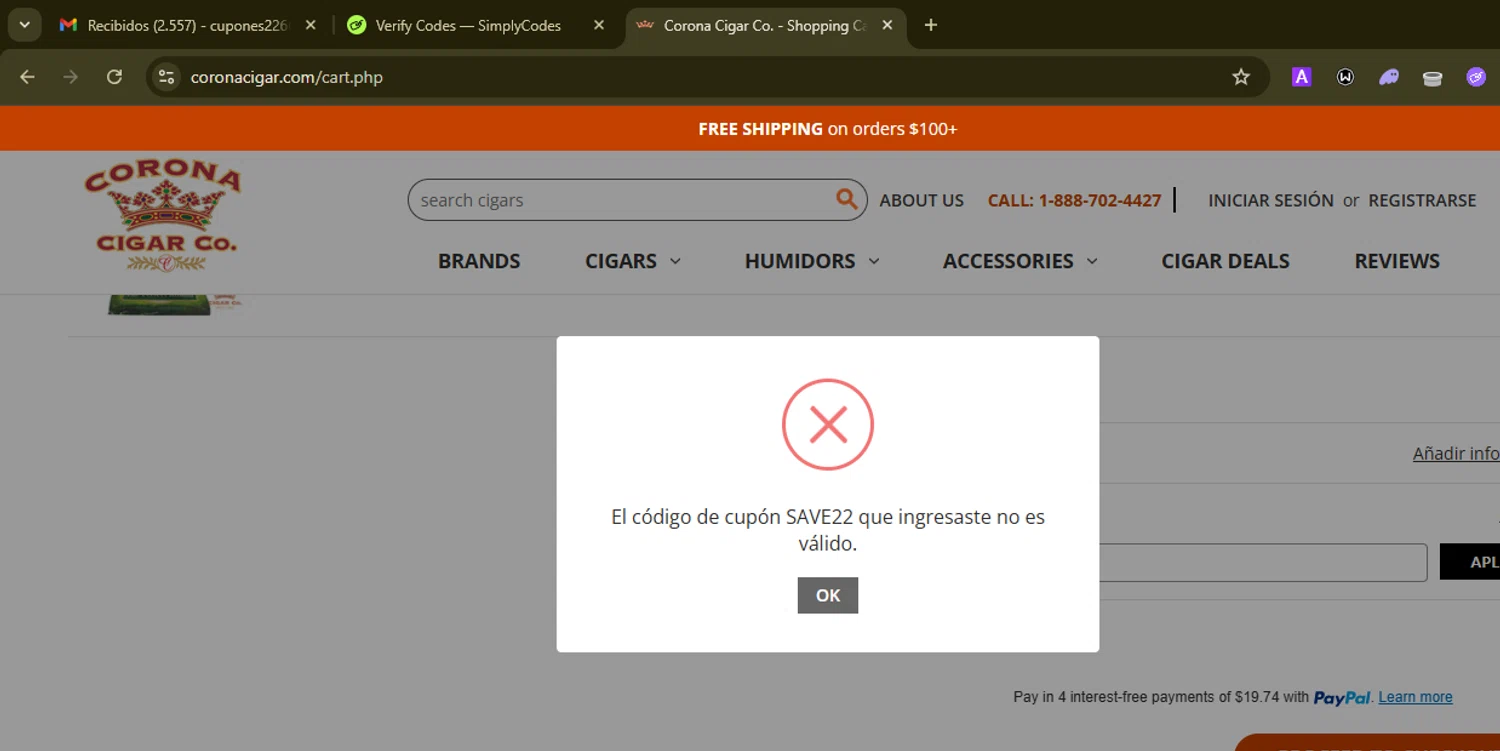Open the ACCESSORIES menu
1500x751 pixels.
[1008, 261]
